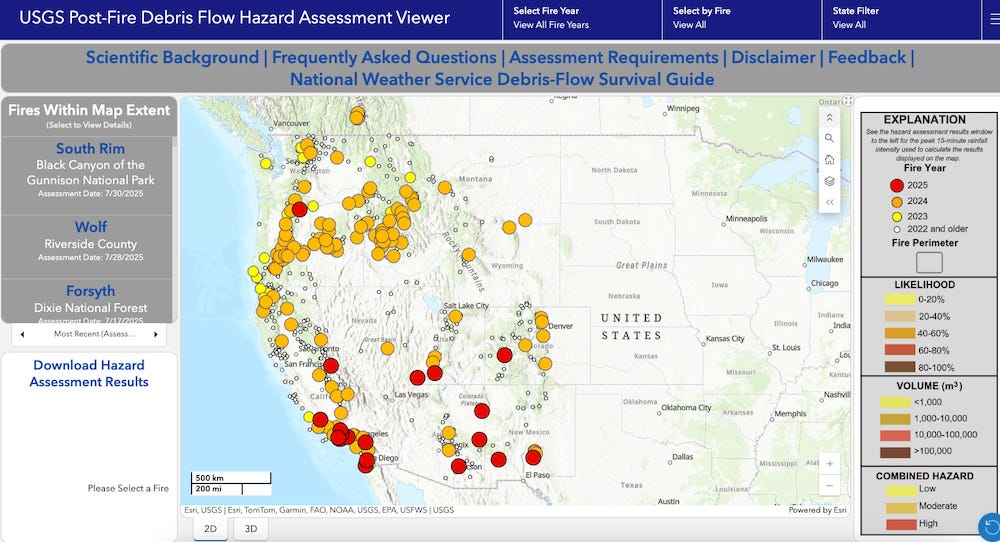Screen dimensions: 1000x542
Task: Open the map layers list
Action: pos(829,181)
